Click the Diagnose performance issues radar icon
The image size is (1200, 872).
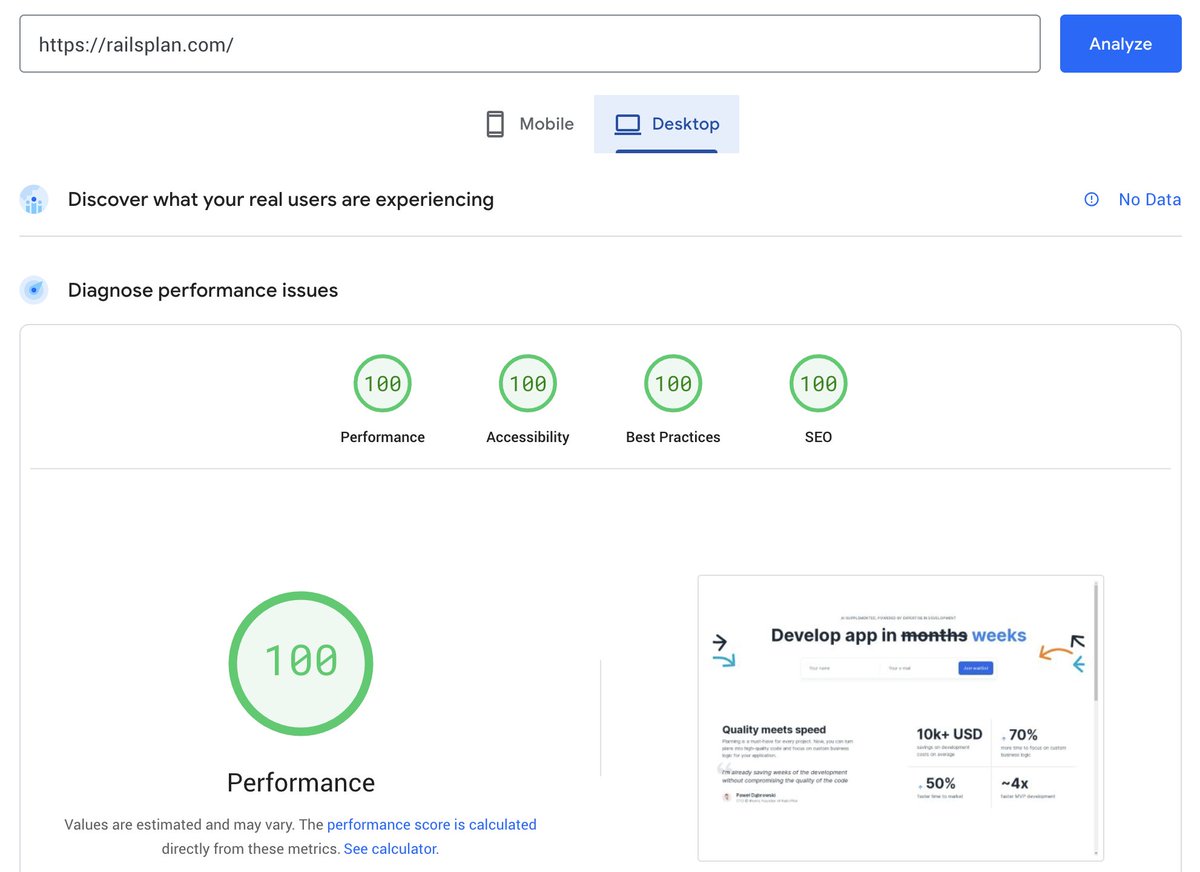tap(34, 290)
